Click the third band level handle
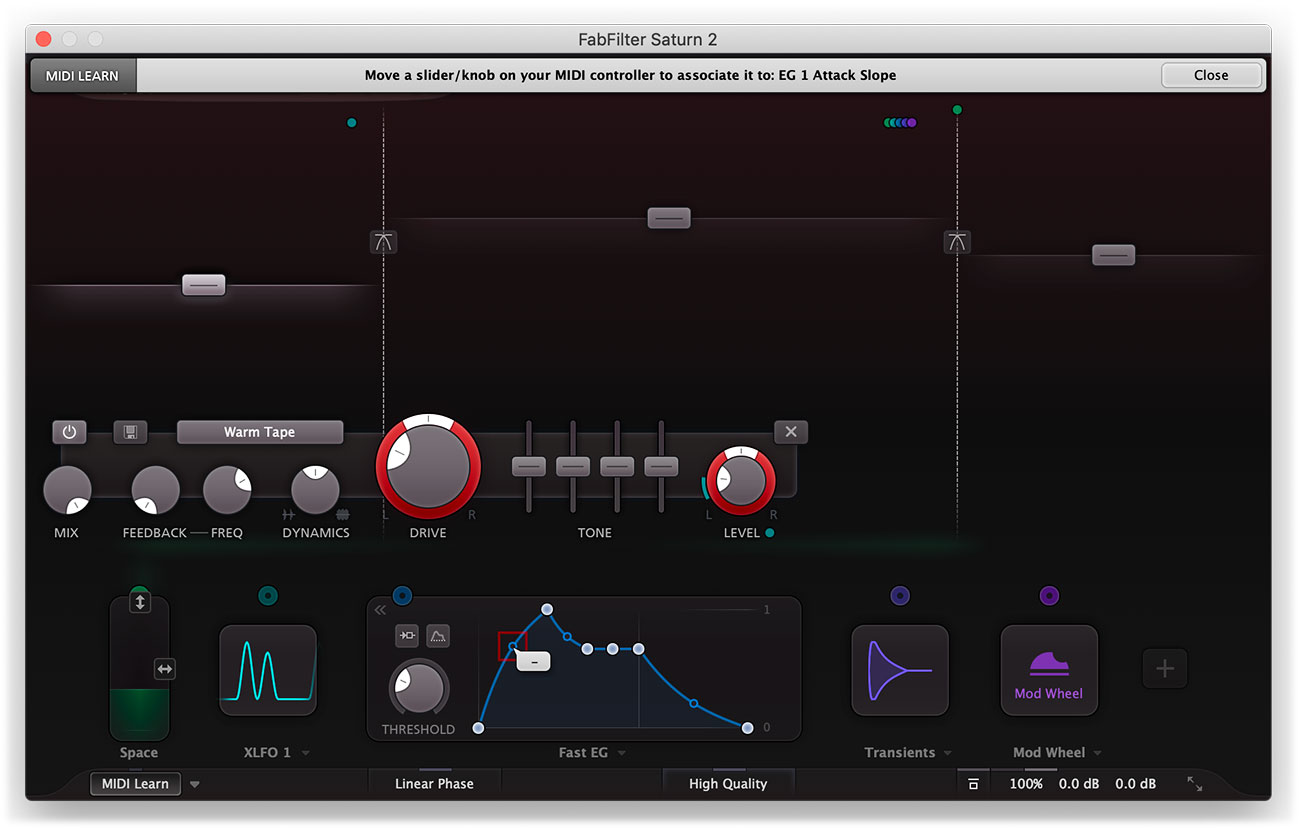 click(x=1113, y=255)
